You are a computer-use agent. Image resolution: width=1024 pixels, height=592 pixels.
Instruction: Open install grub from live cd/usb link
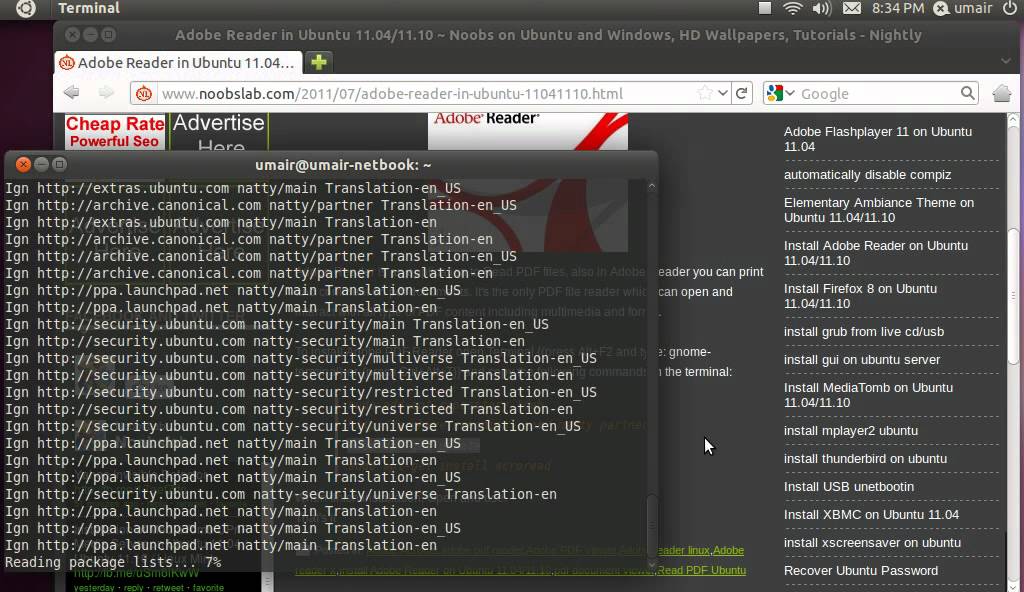tap(863, 331)
